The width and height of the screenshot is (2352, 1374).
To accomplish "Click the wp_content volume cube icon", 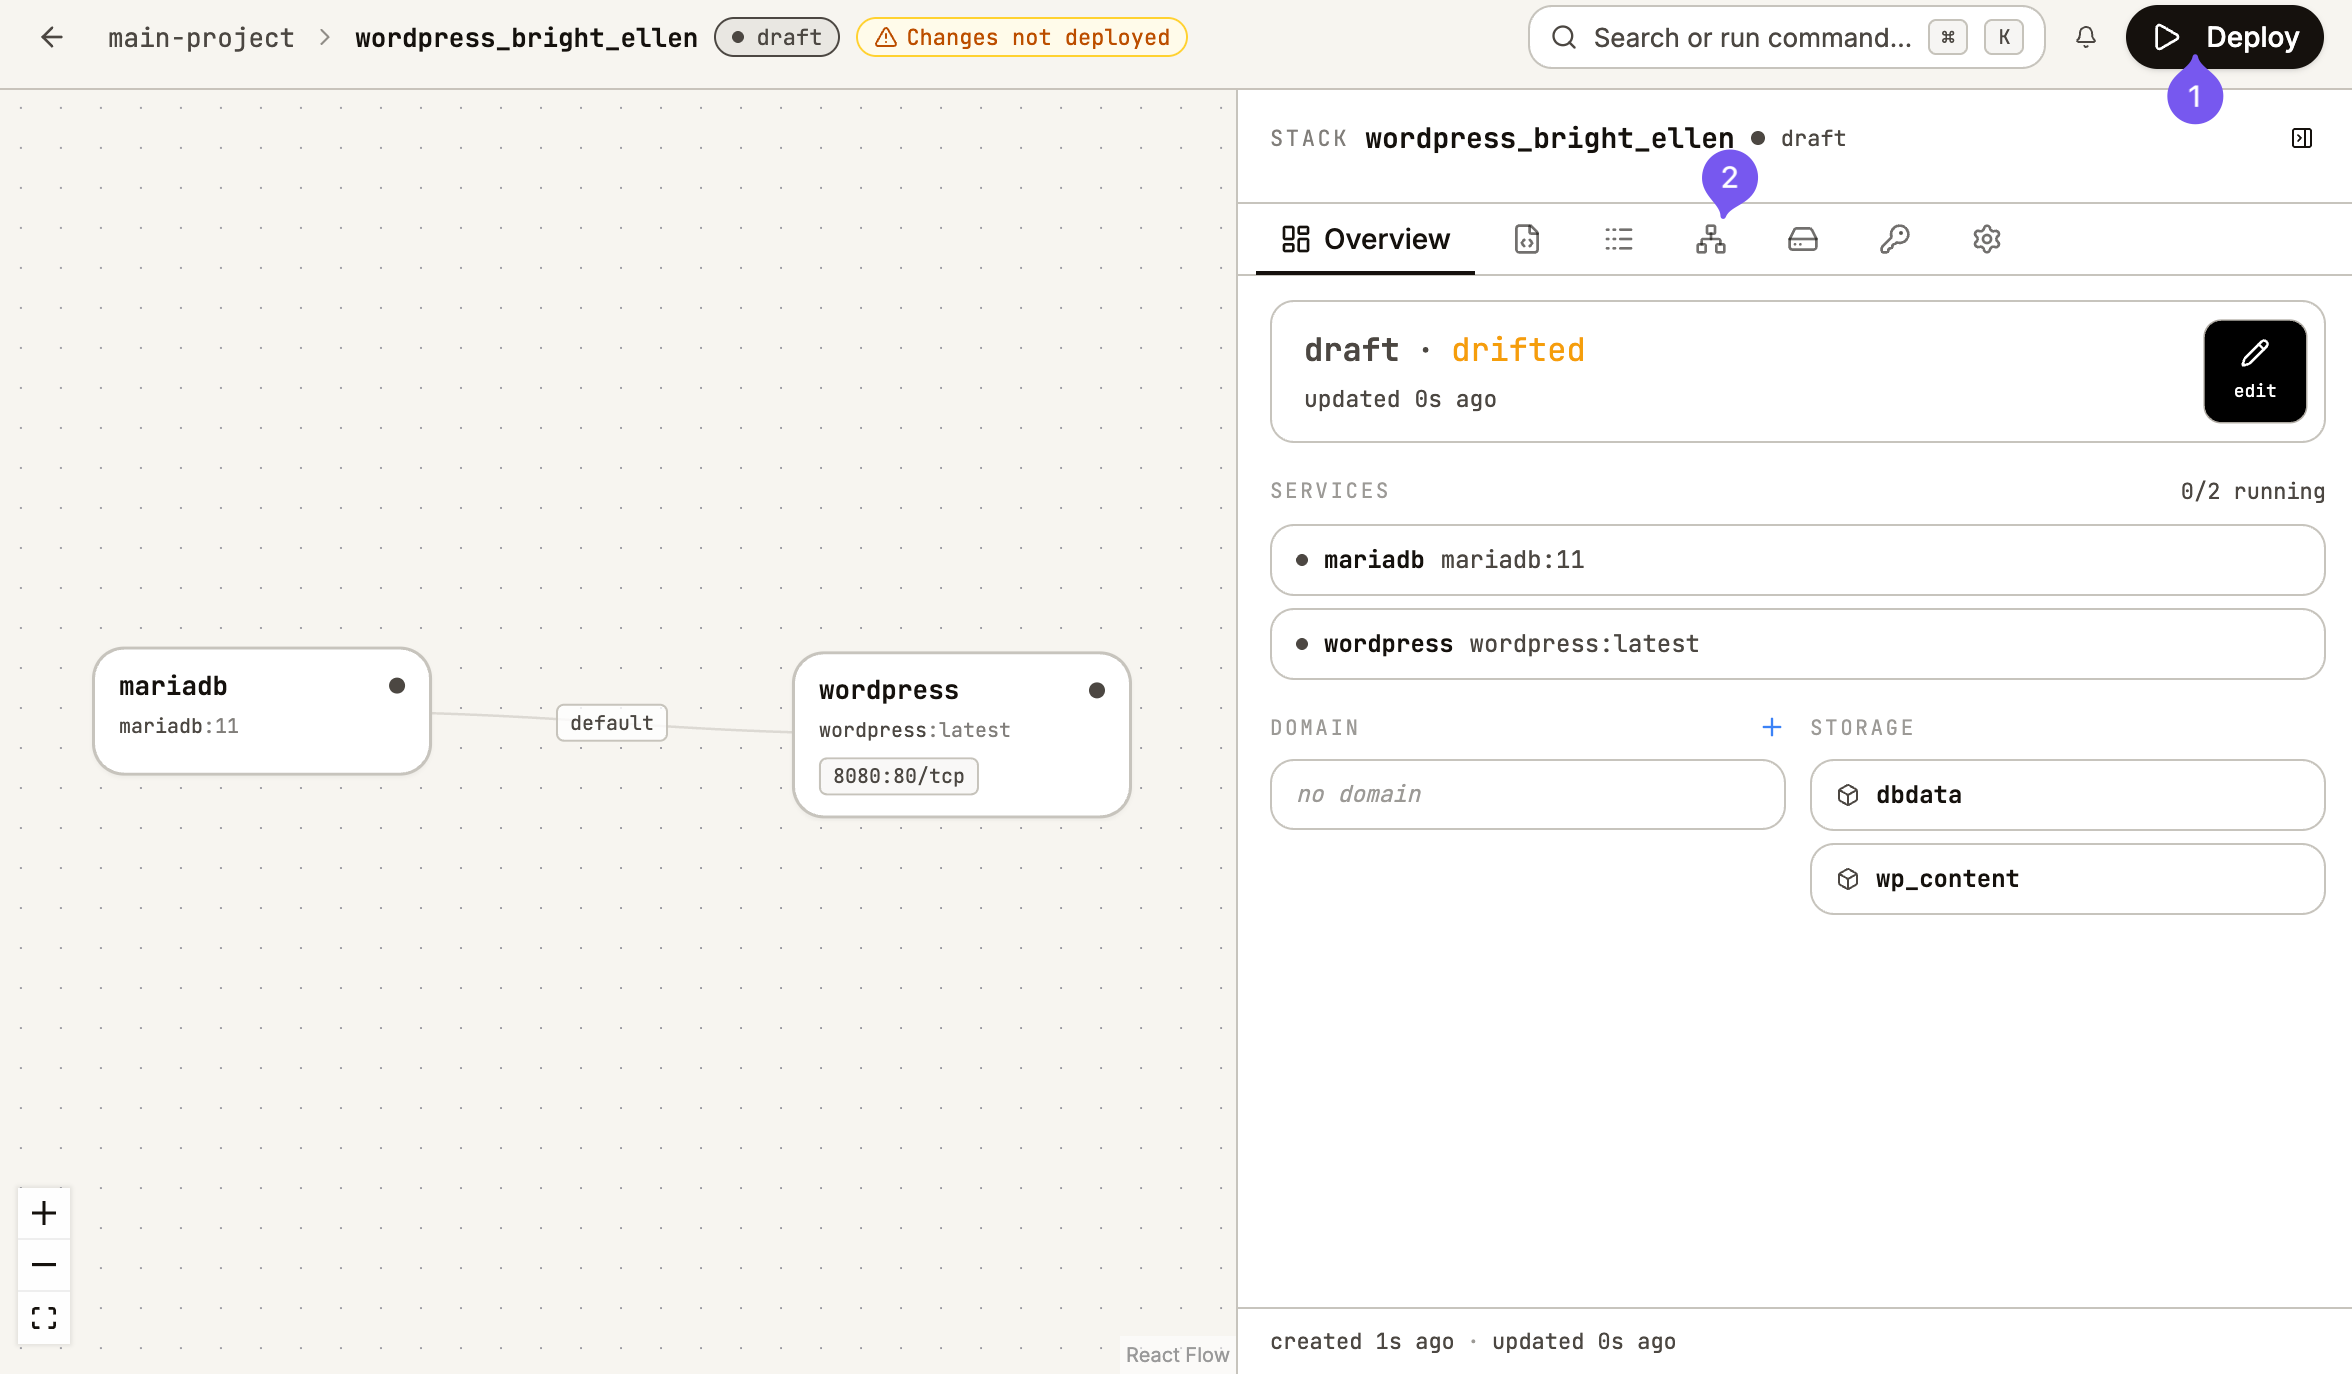I will [x=1848, y=879].
